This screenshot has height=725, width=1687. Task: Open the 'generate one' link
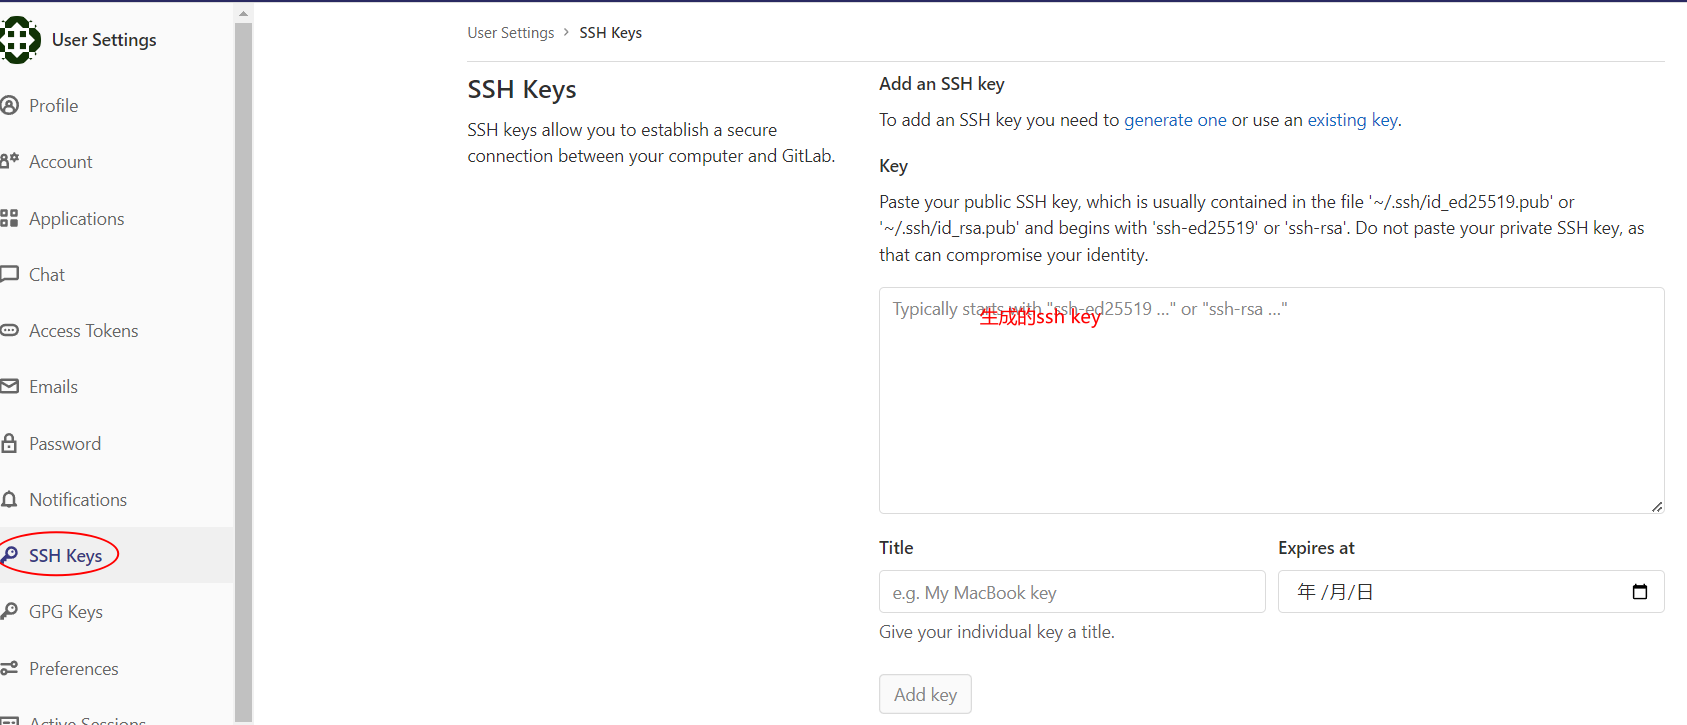click(x=1175, y=120)
